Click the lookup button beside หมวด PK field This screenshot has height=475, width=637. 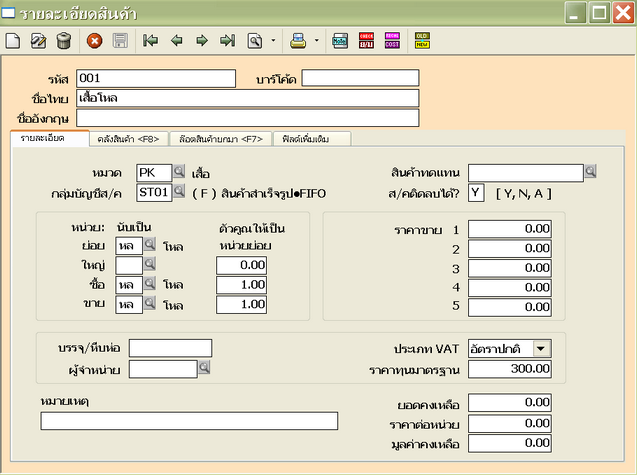[x=180, y=172]
